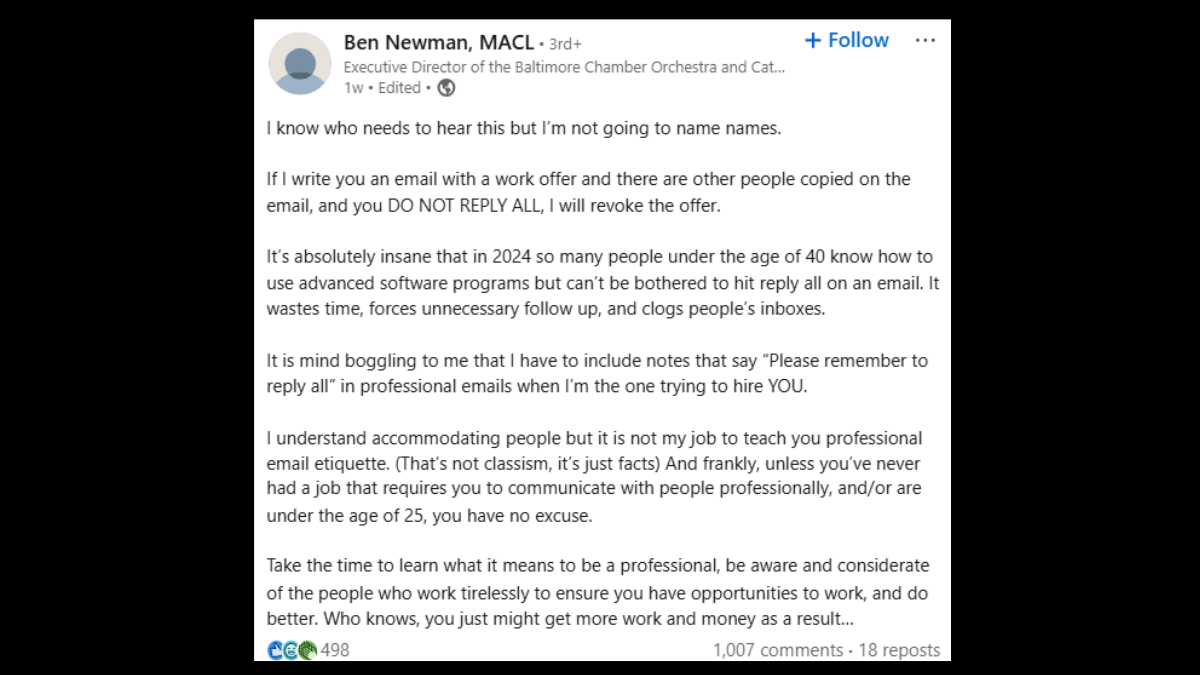
Task: Click the 3rd+ connection degree label
Action: tap(565, 43)
